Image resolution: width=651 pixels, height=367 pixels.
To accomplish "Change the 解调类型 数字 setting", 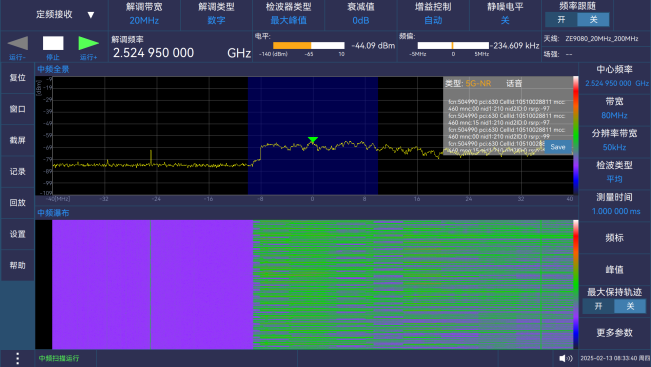I will click(216, 14).
